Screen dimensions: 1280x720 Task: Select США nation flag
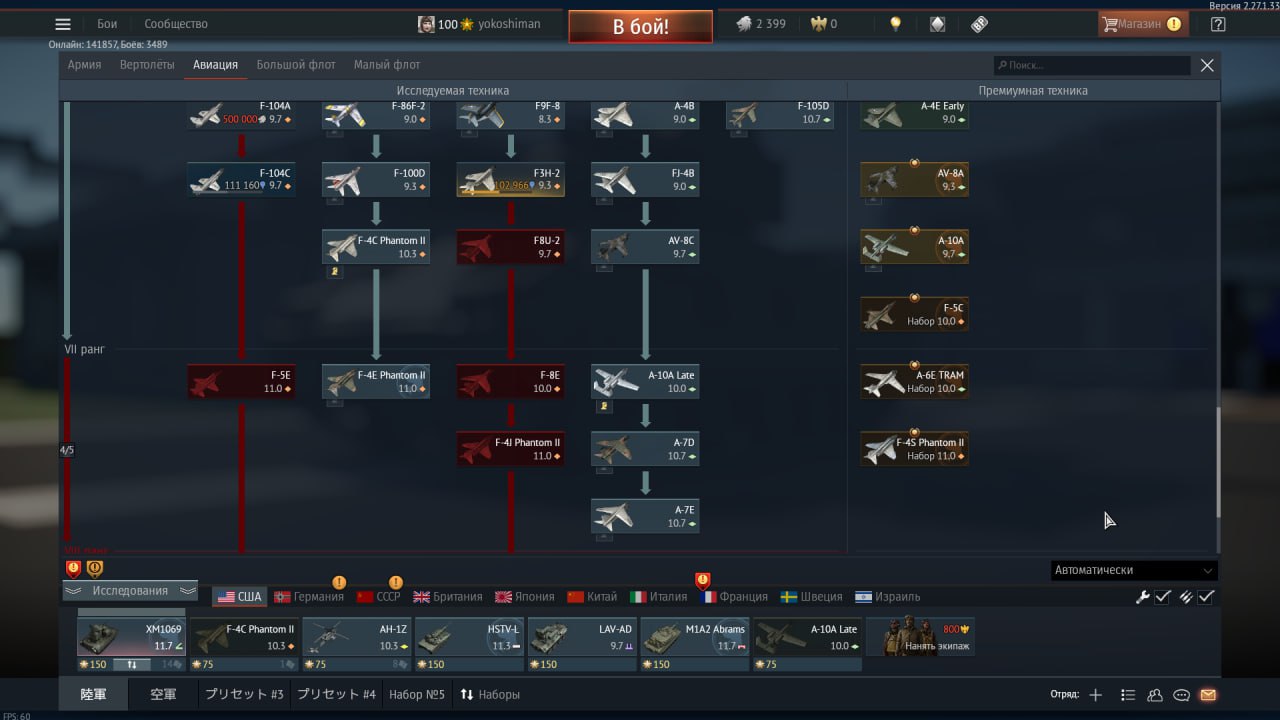(239, 597)
